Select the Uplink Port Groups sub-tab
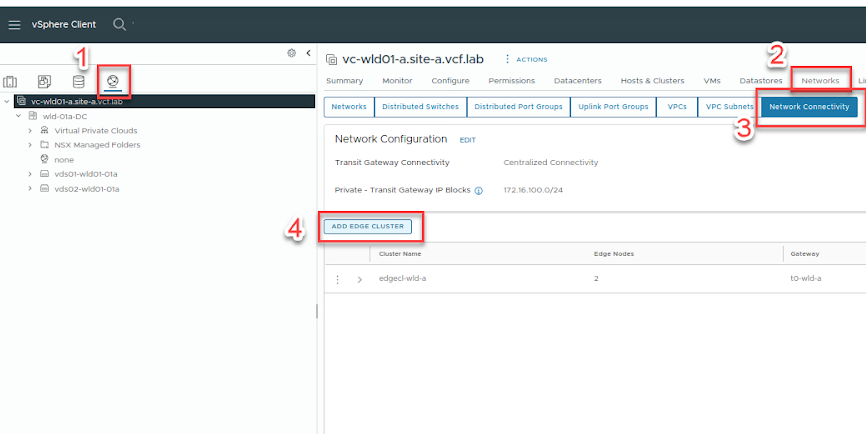The height and width of the screenshot is (434, 866). coord(613,107)
